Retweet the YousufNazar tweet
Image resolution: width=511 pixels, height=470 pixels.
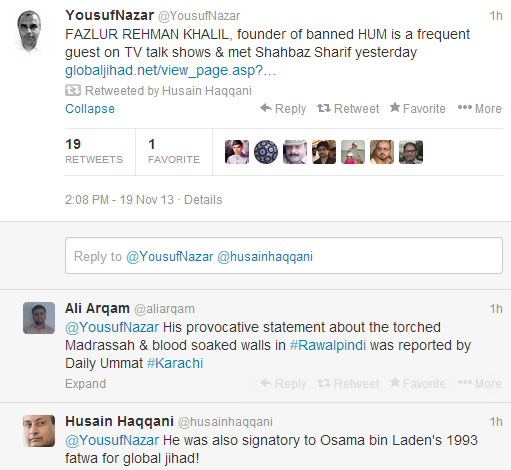348,109
